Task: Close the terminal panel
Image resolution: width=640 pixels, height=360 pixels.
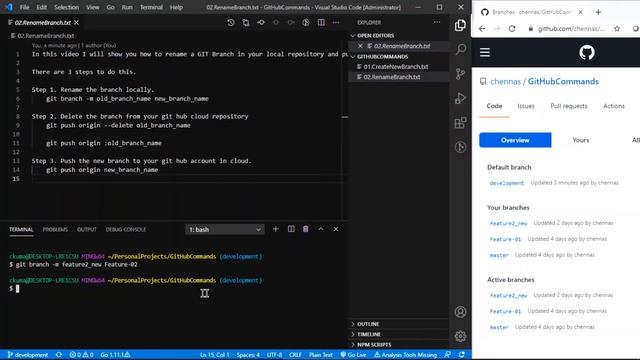Action: (336, 229)
